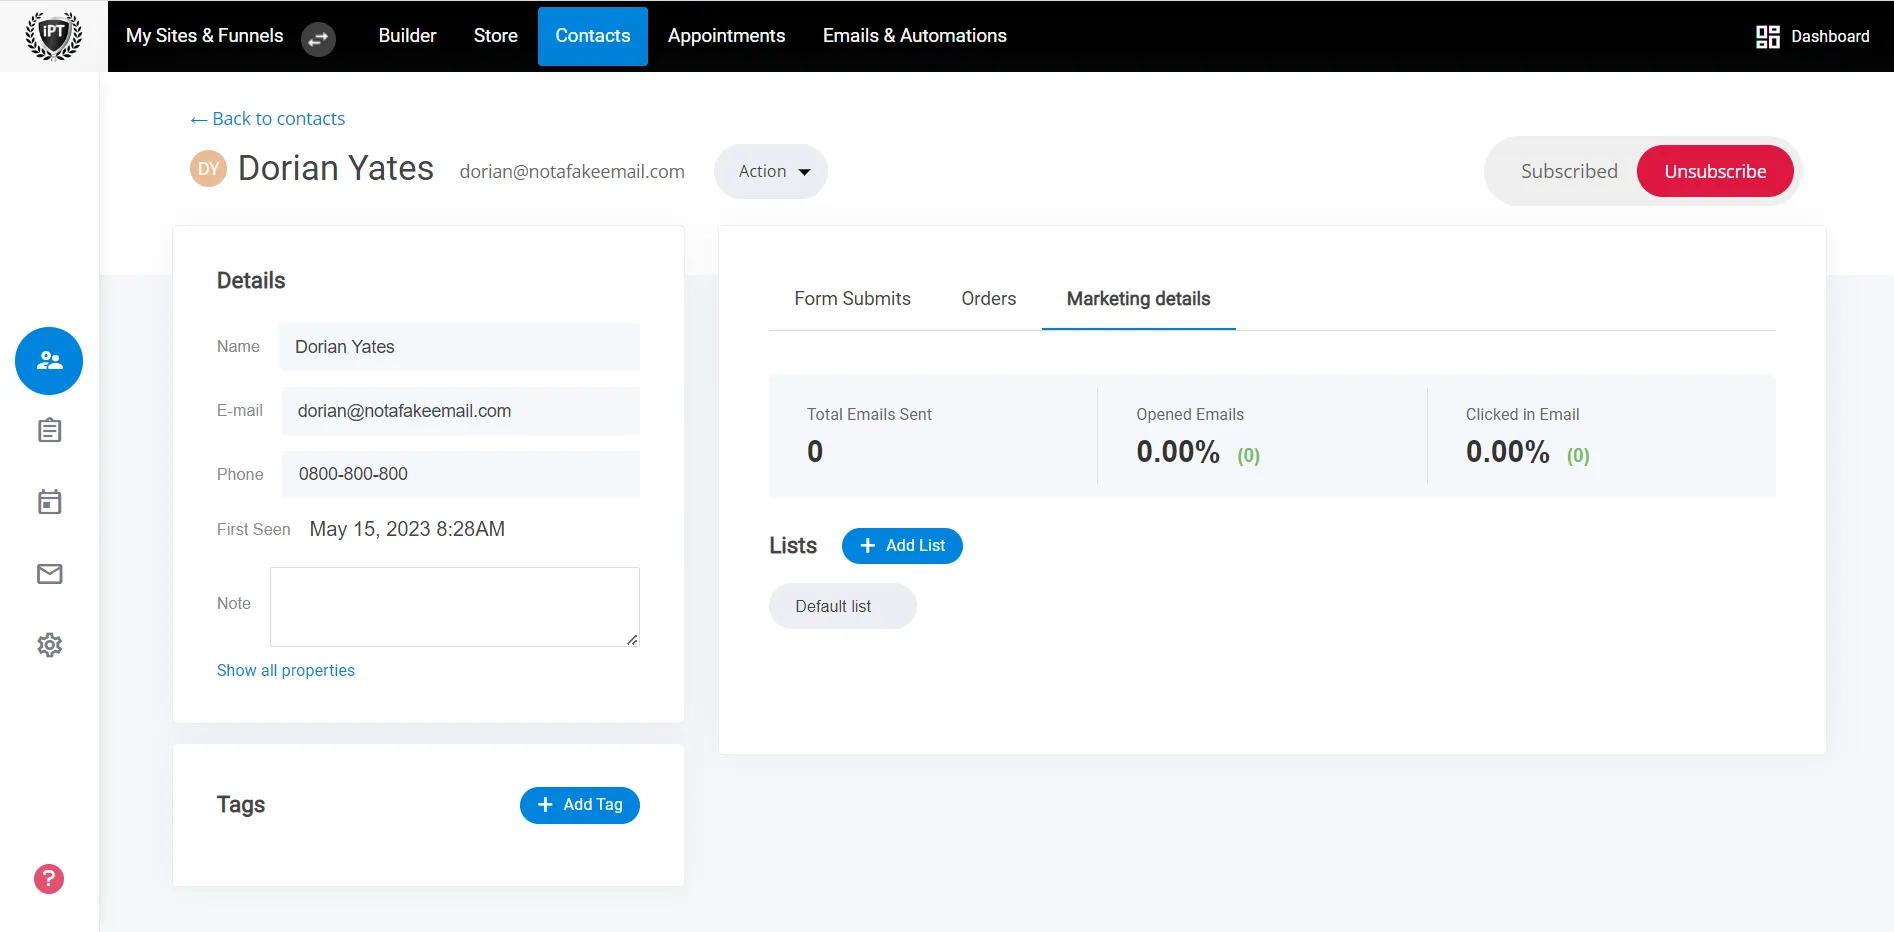Select the Subscribed toggle option
Viewport: 1894px width, 932px height.
pos(1569,172)
